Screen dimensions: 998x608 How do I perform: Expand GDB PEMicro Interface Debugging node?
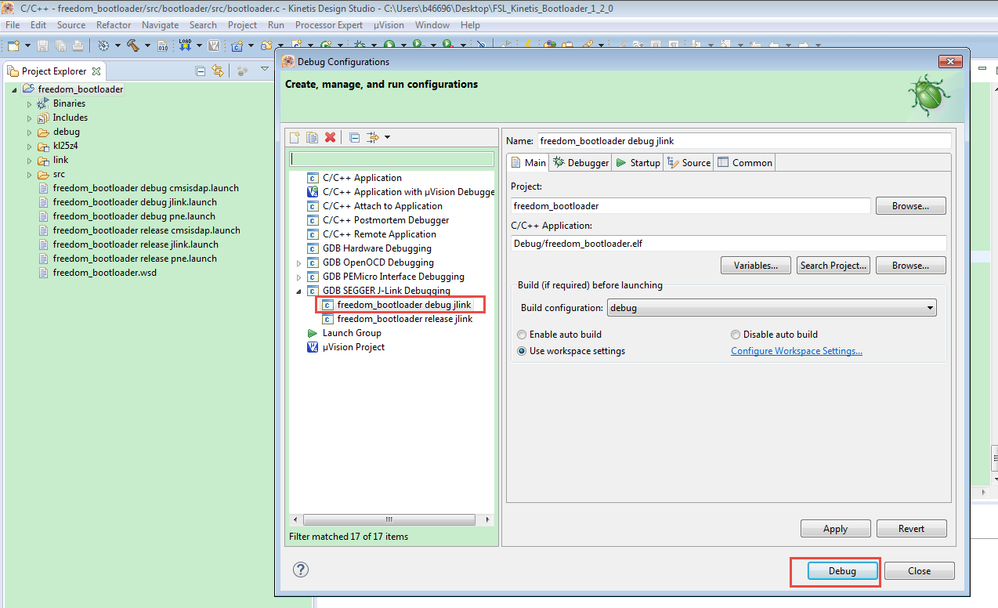(299, 277)
